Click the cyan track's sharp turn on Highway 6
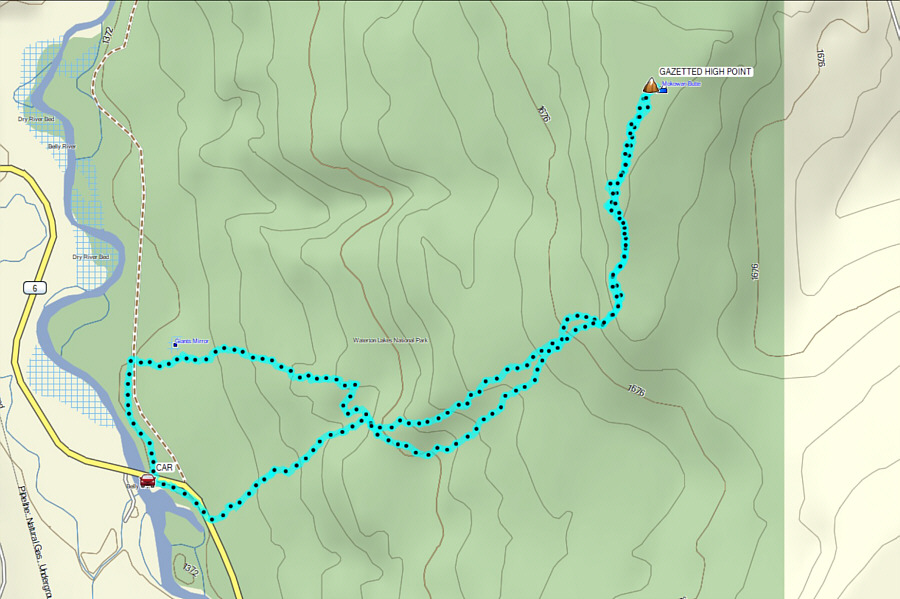Screen dimensions: 900x599 pos(212,519)
